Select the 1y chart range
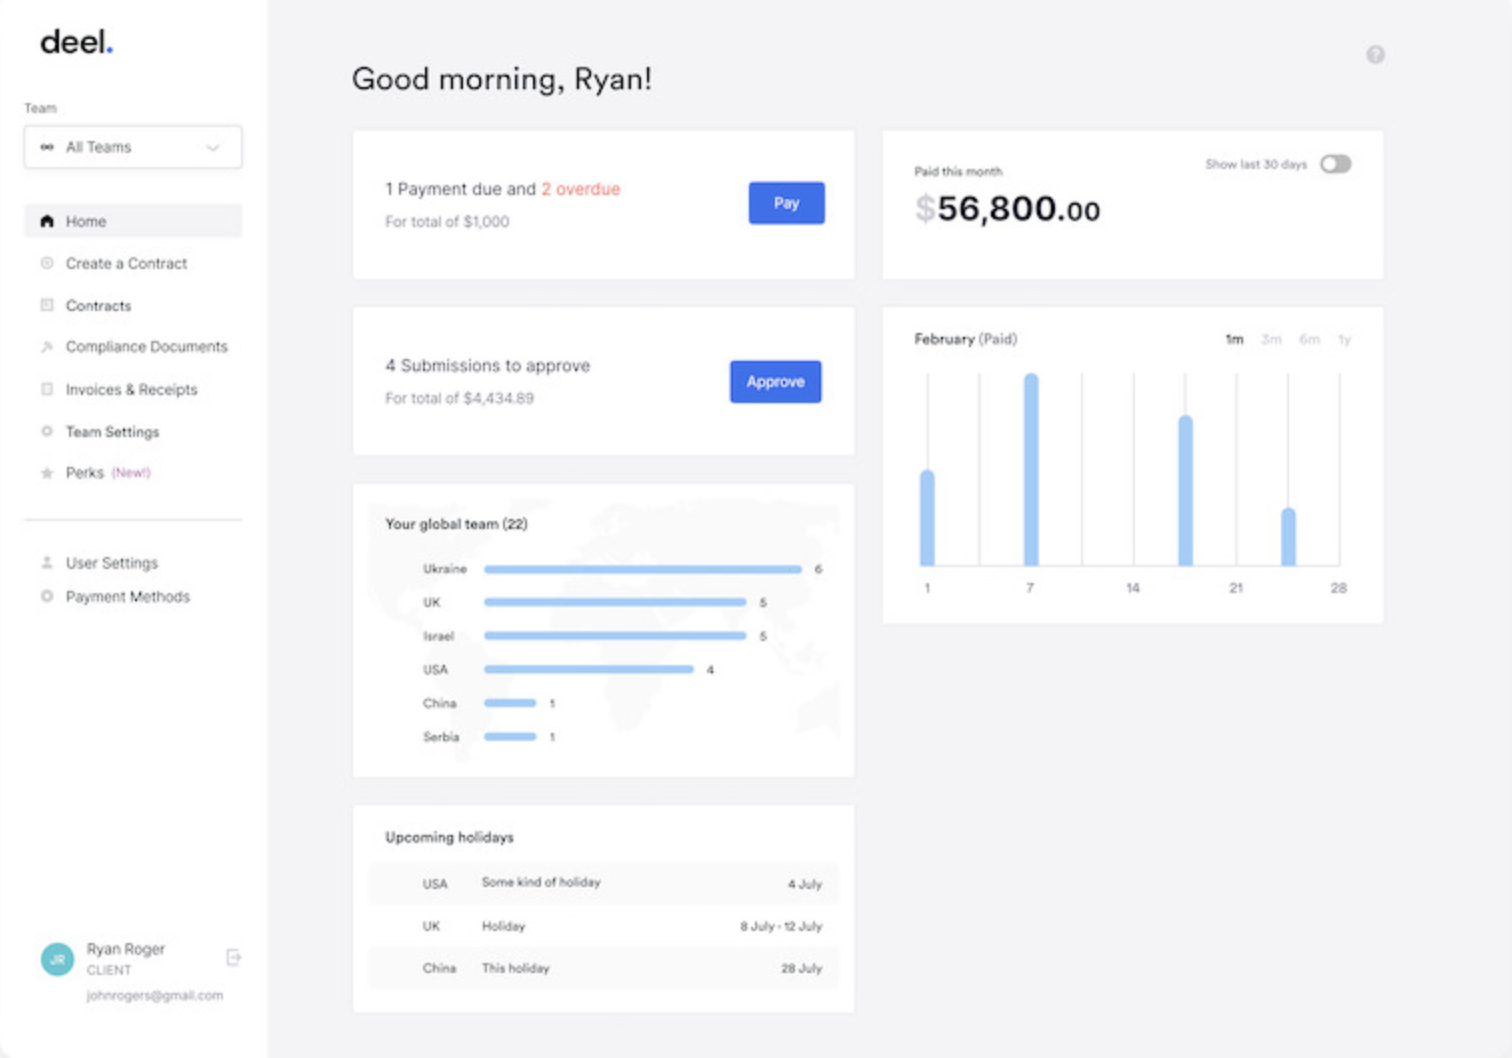The width and height of the screenshot is (1512, 1058). (x=1345, y=340)
